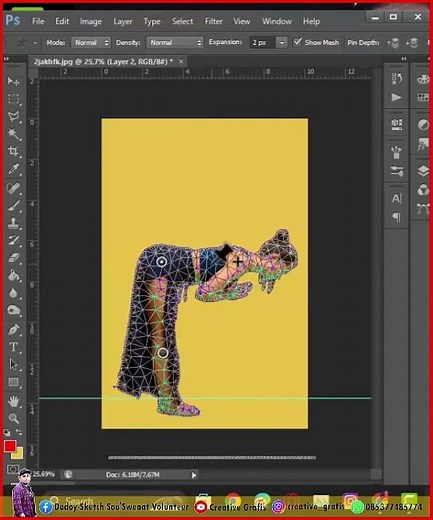Select the Crop tool
Image resolution: width=433 pixels, height=520 pixels.
click(13, 151)
